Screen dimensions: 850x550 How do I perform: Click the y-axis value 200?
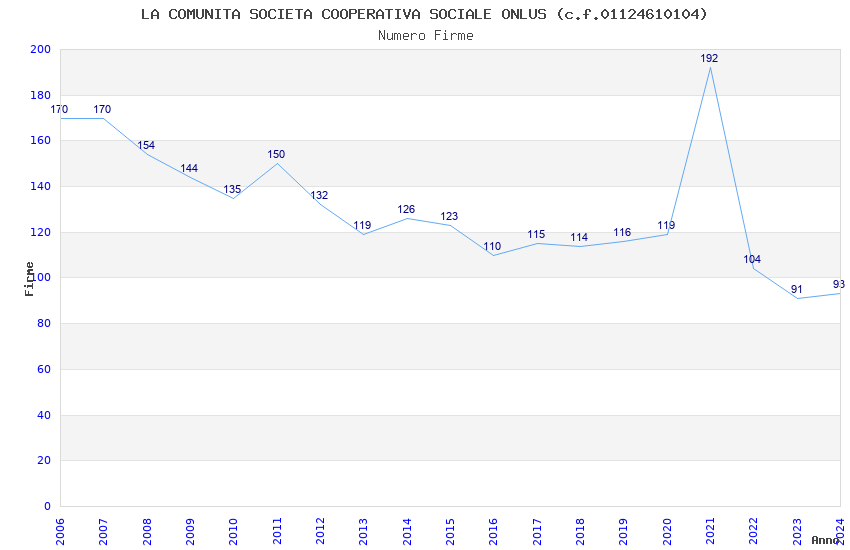coord(40,49)
